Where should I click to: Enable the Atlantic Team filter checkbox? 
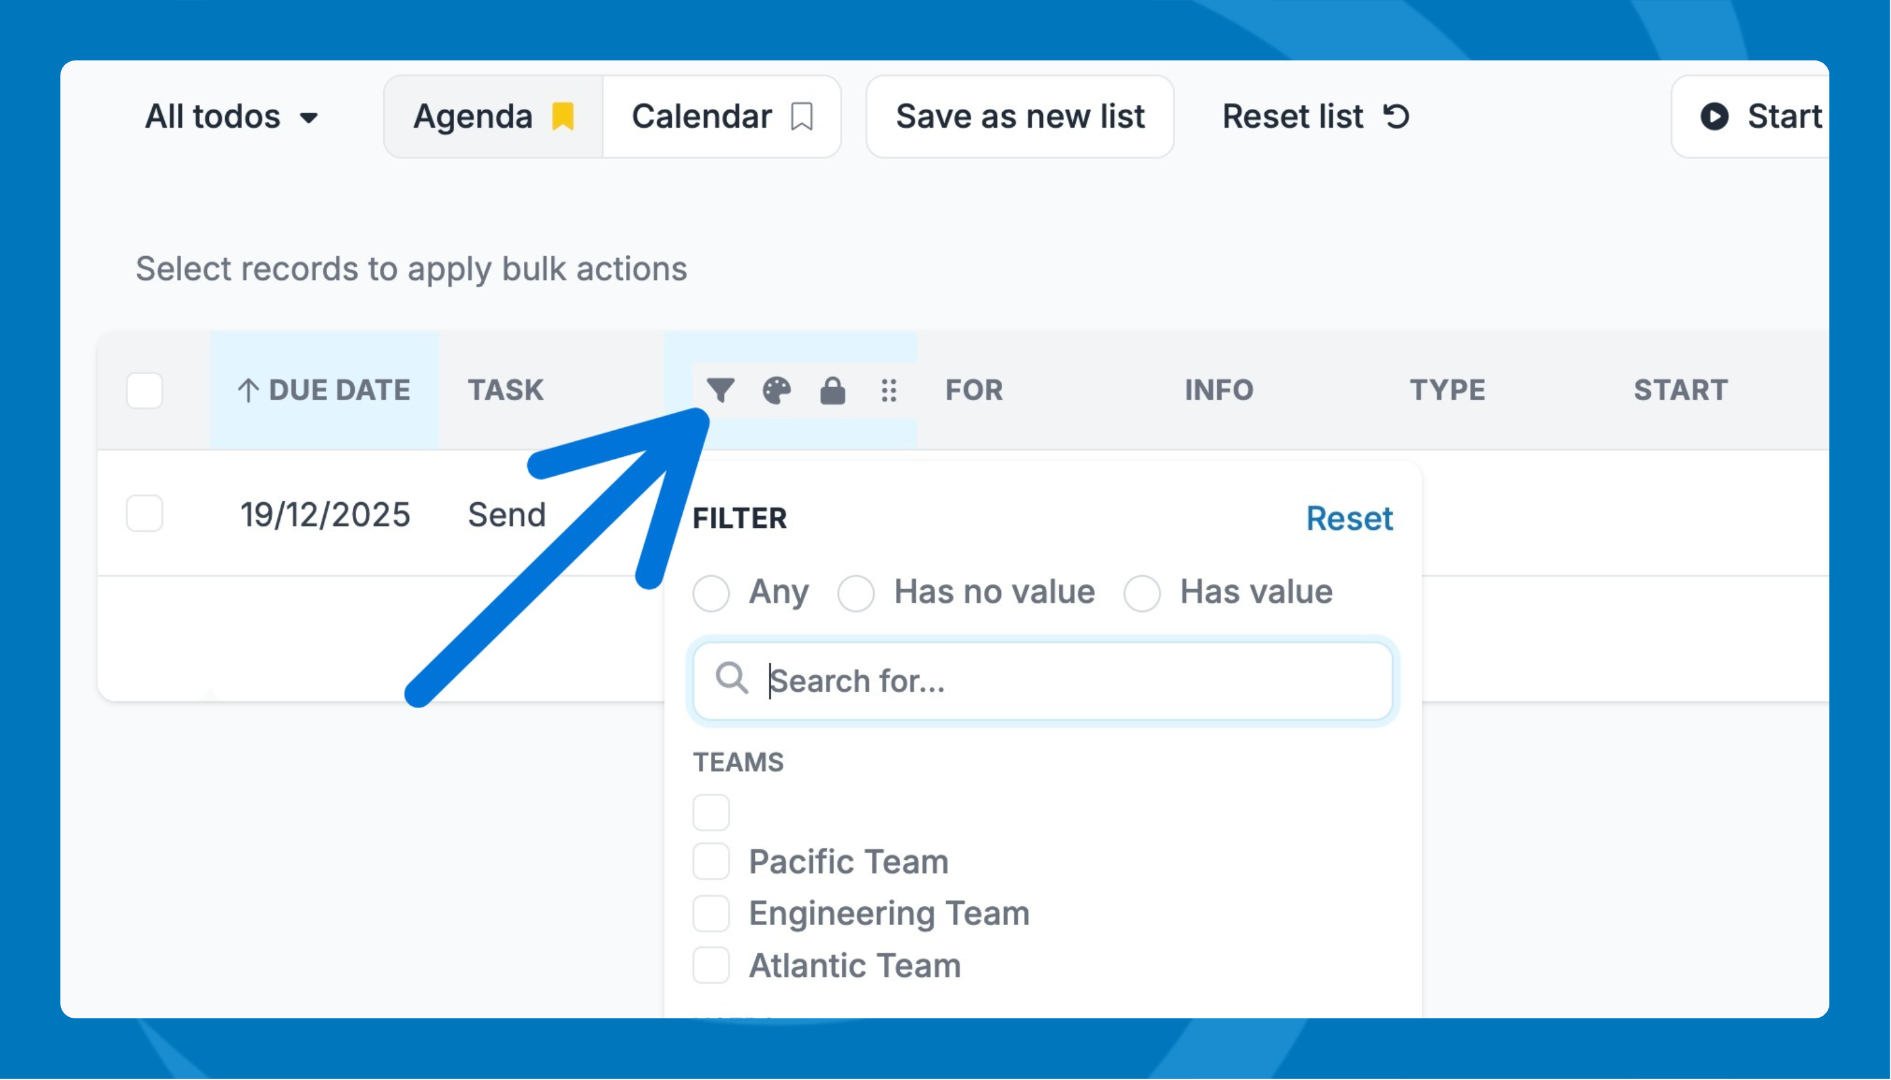711,966
